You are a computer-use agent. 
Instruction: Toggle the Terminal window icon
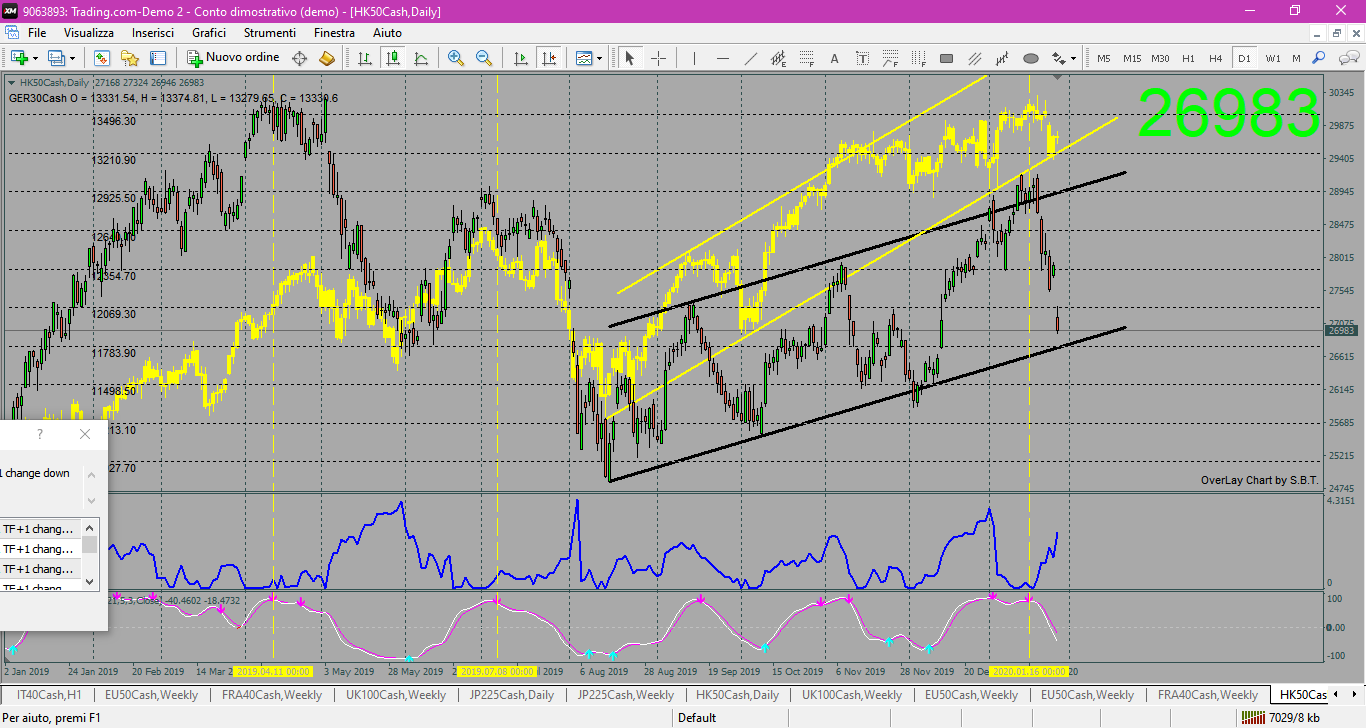(x=157, y=58)
